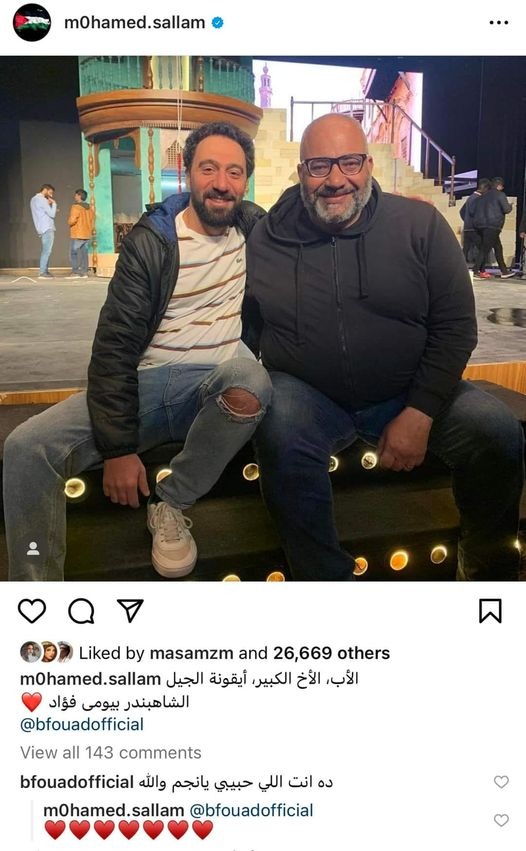
Task: Tap liker avatars beside Liked by
Action: [47, 652]
